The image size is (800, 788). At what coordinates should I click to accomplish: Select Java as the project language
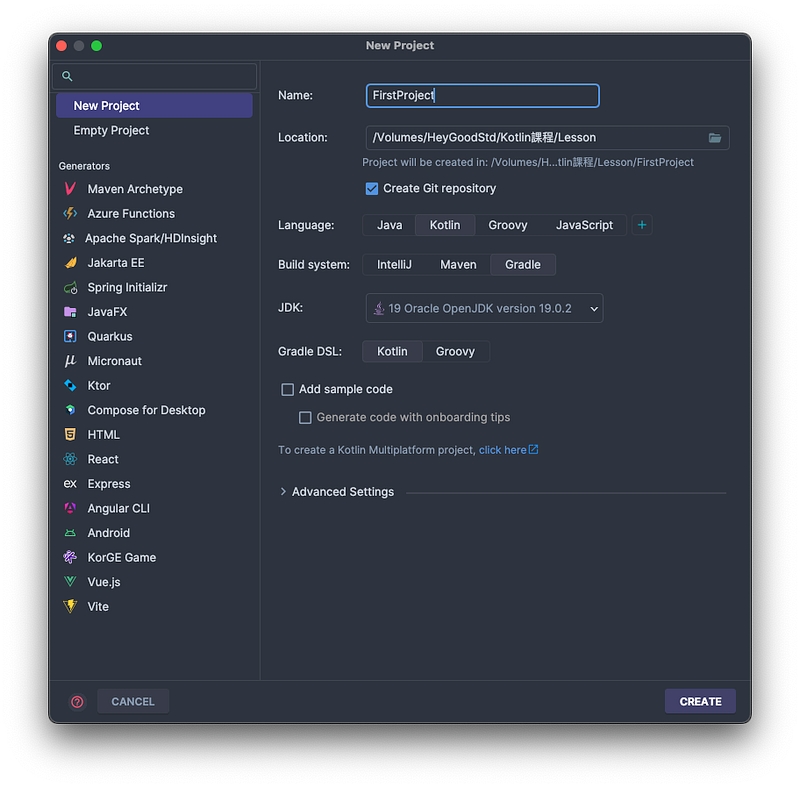pyautogui.click(x=389, y=225)
